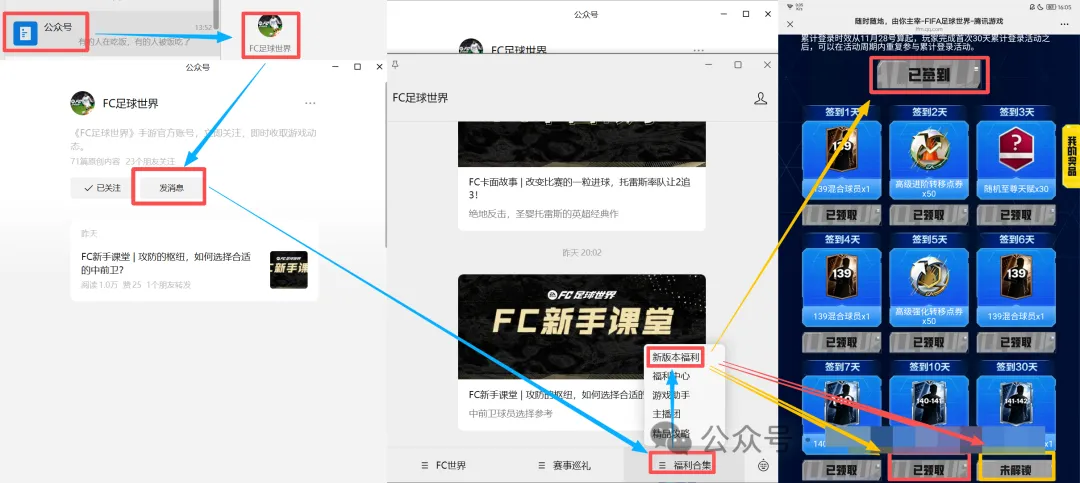Click the 已关注 followed button
The image size is (1080, 483).
point(101,187)
